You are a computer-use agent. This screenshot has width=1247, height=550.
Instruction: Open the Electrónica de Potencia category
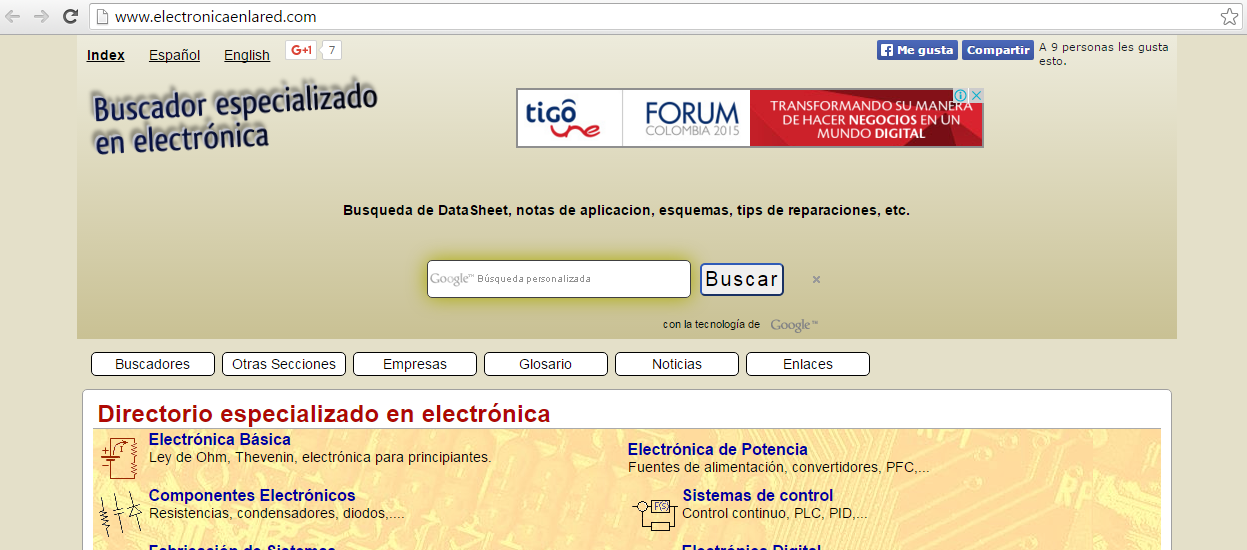pyautogui.click(x=718, y=450)
